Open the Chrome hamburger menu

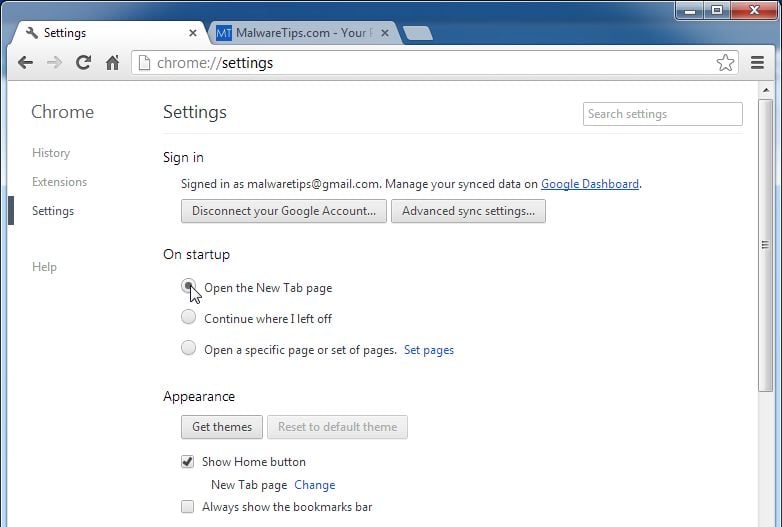tap(757, 63)
